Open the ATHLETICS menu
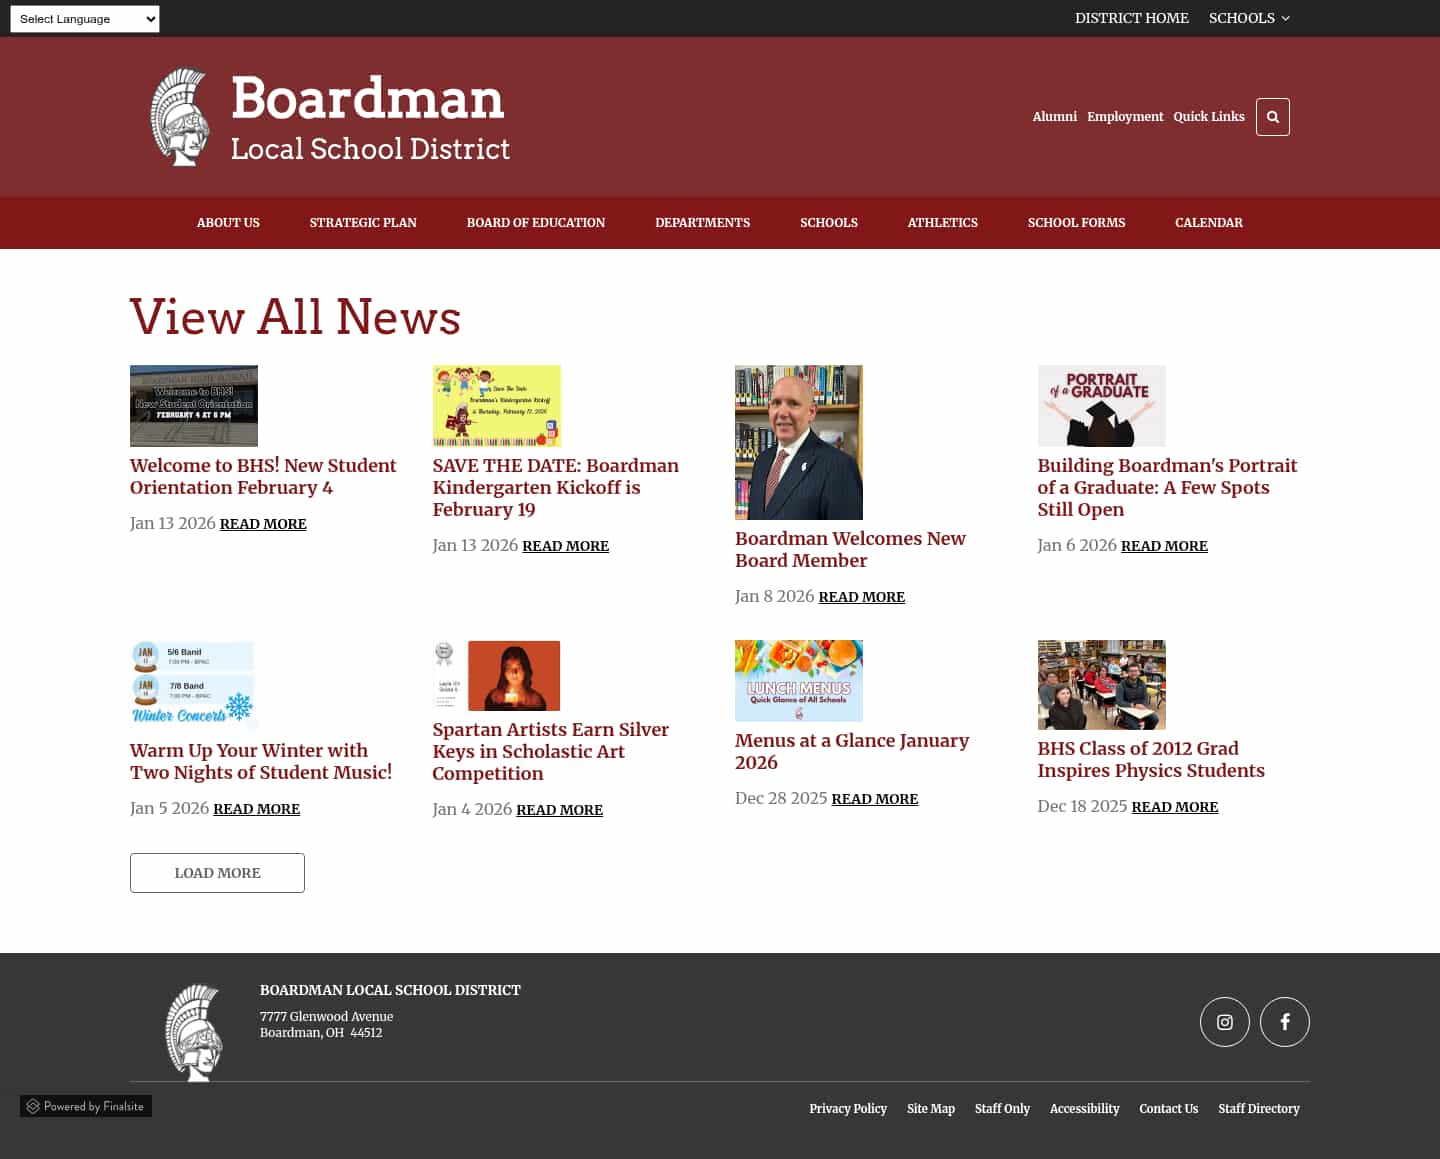Screen dimensions: 1440x1159 point(942,223)
